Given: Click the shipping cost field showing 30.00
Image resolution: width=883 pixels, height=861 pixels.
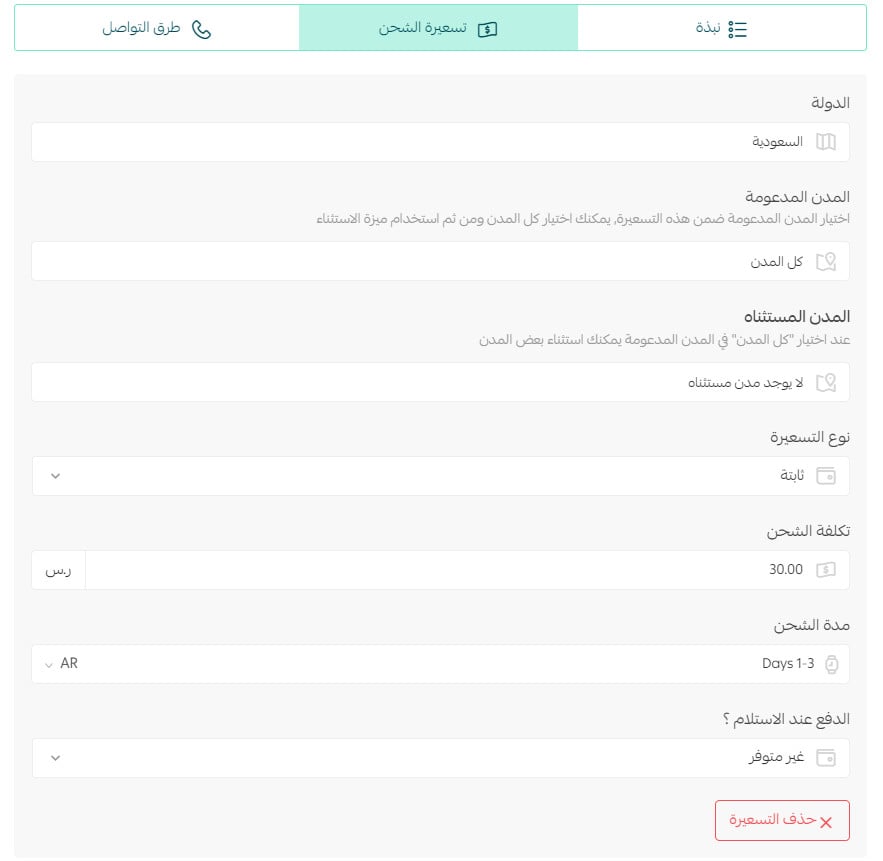Looking at the screenshot, I should 467,570.
